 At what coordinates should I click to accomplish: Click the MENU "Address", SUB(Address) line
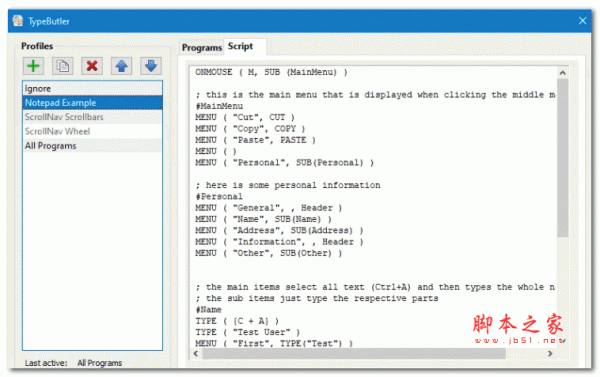point(279,230)
